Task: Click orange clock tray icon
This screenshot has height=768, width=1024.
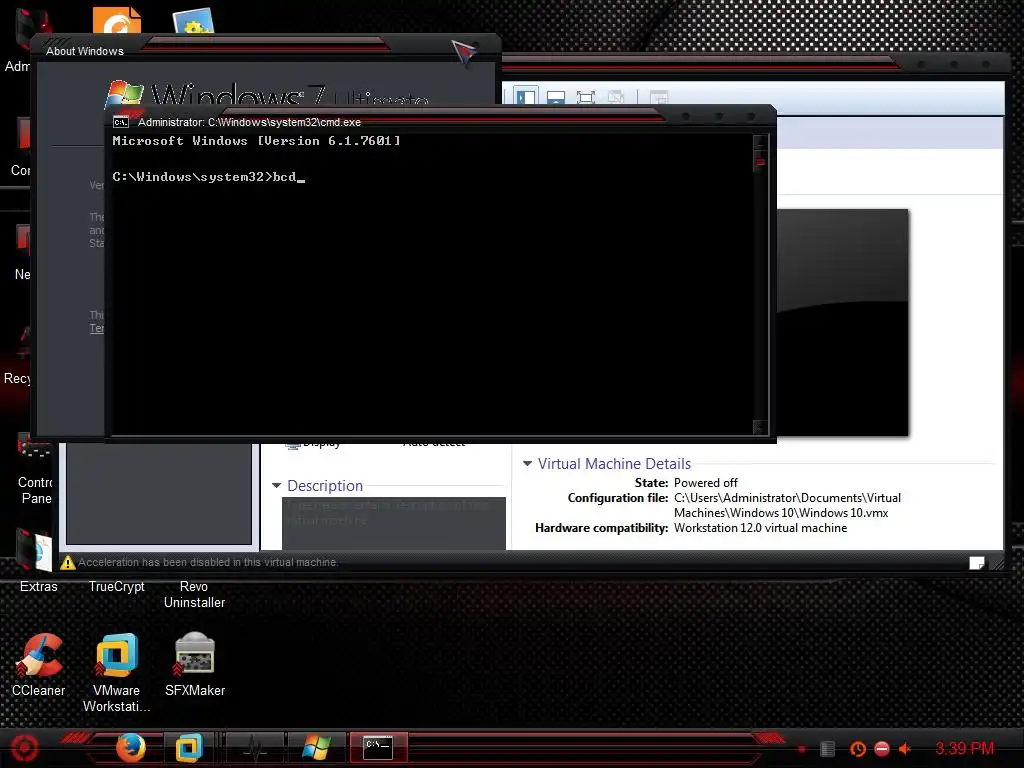Action: [x=857, y=749]
